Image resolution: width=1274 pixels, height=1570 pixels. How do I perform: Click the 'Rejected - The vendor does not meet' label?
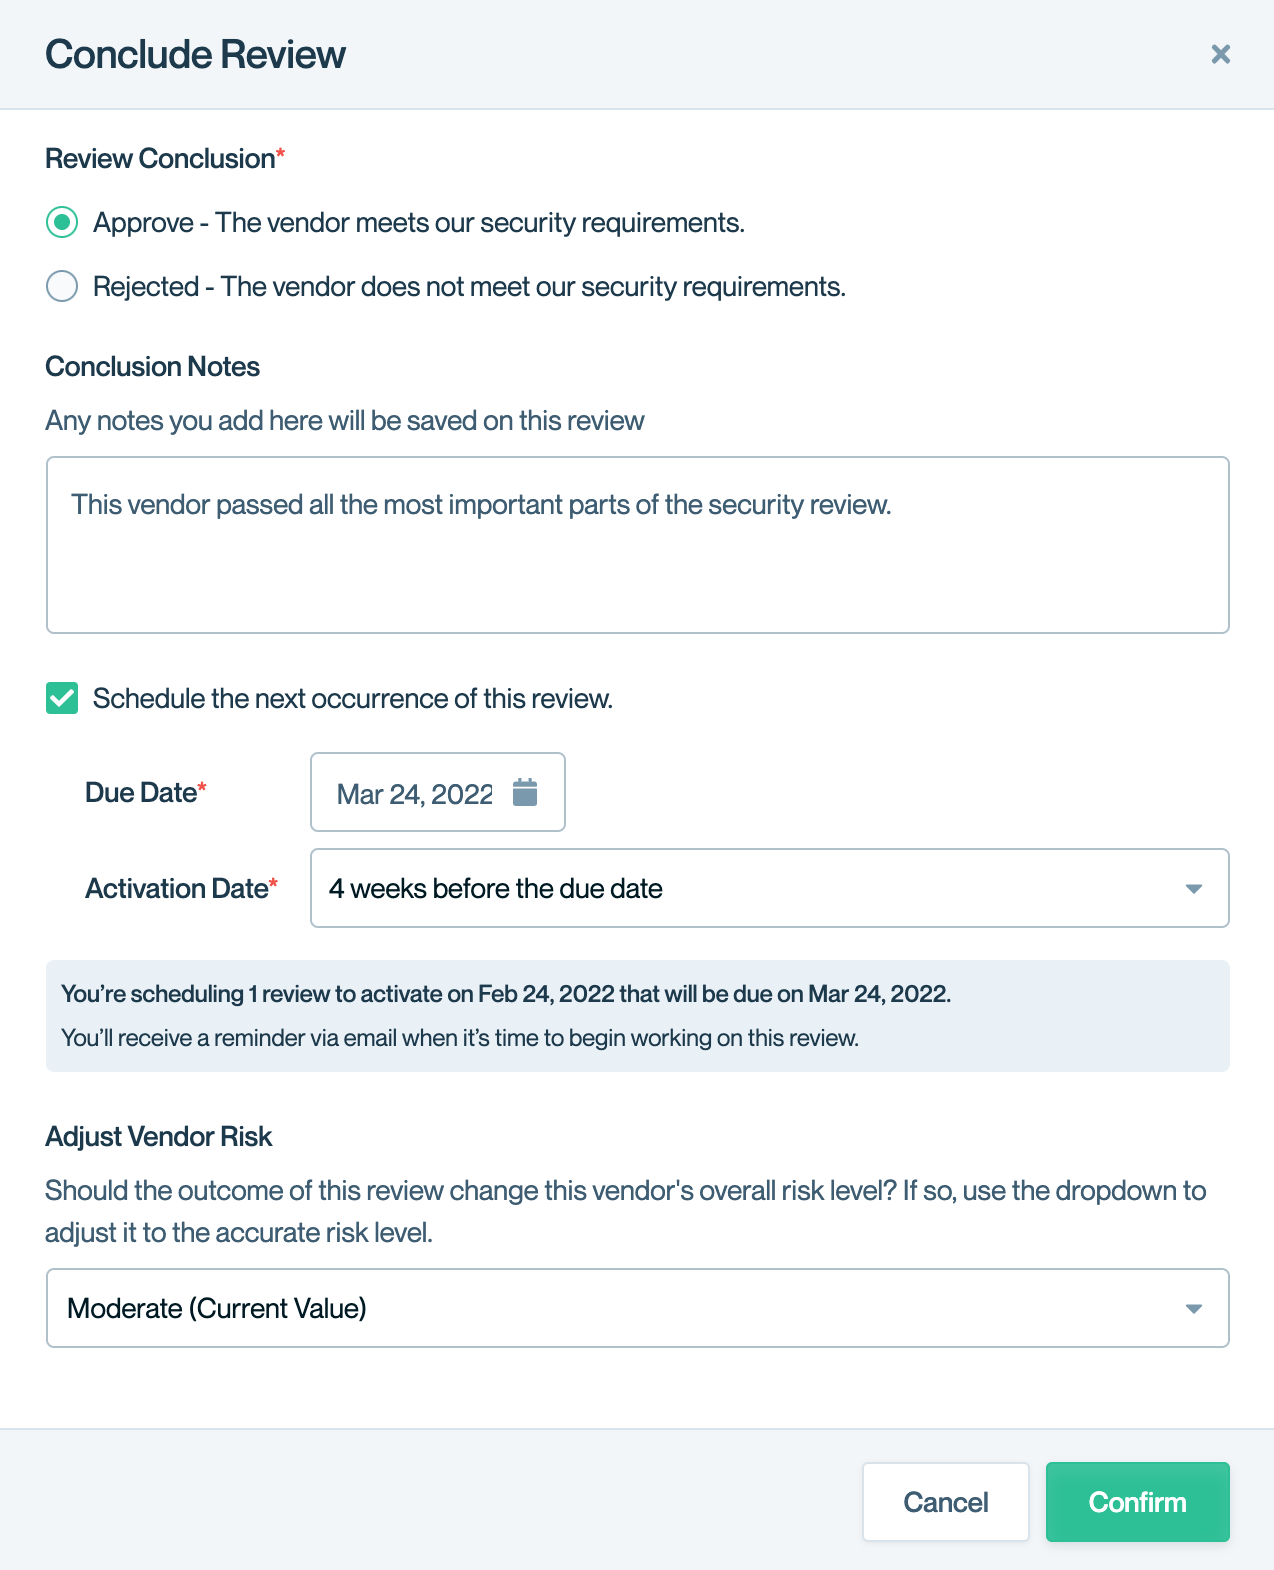click(469, 287)
